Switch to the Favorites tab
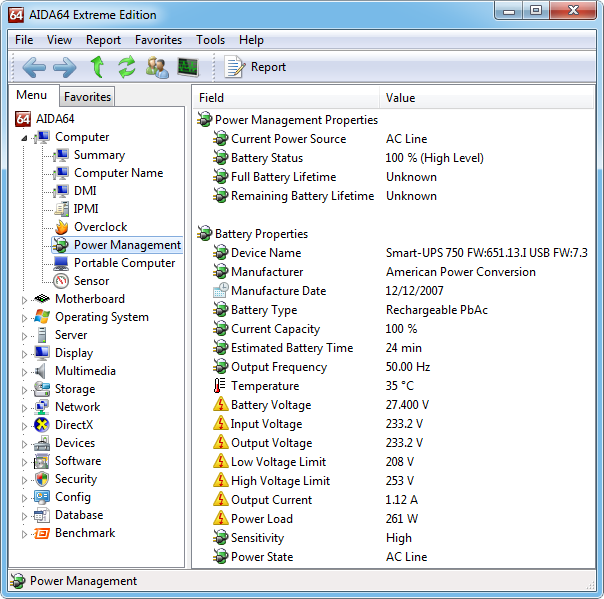 tap(87, 96)
